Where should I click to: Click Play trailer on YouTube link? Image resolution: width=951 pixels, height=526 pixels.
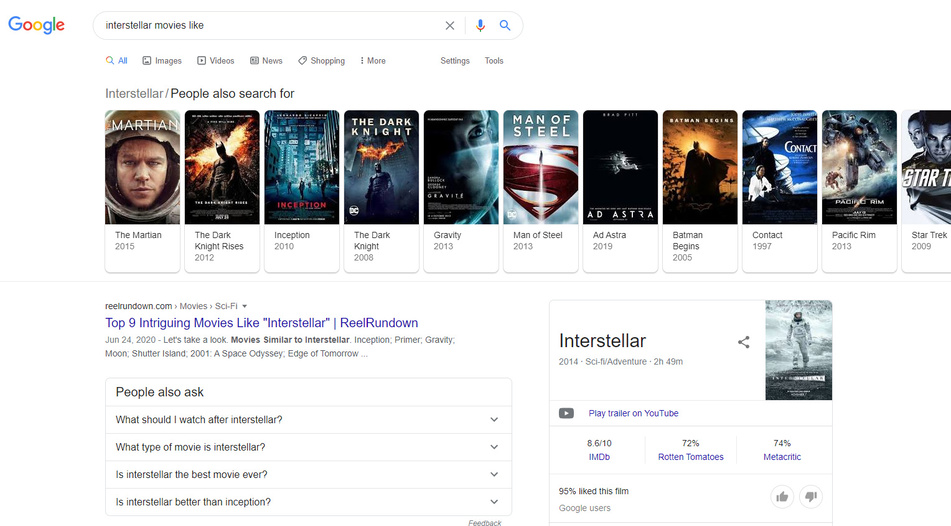[633, 413]
